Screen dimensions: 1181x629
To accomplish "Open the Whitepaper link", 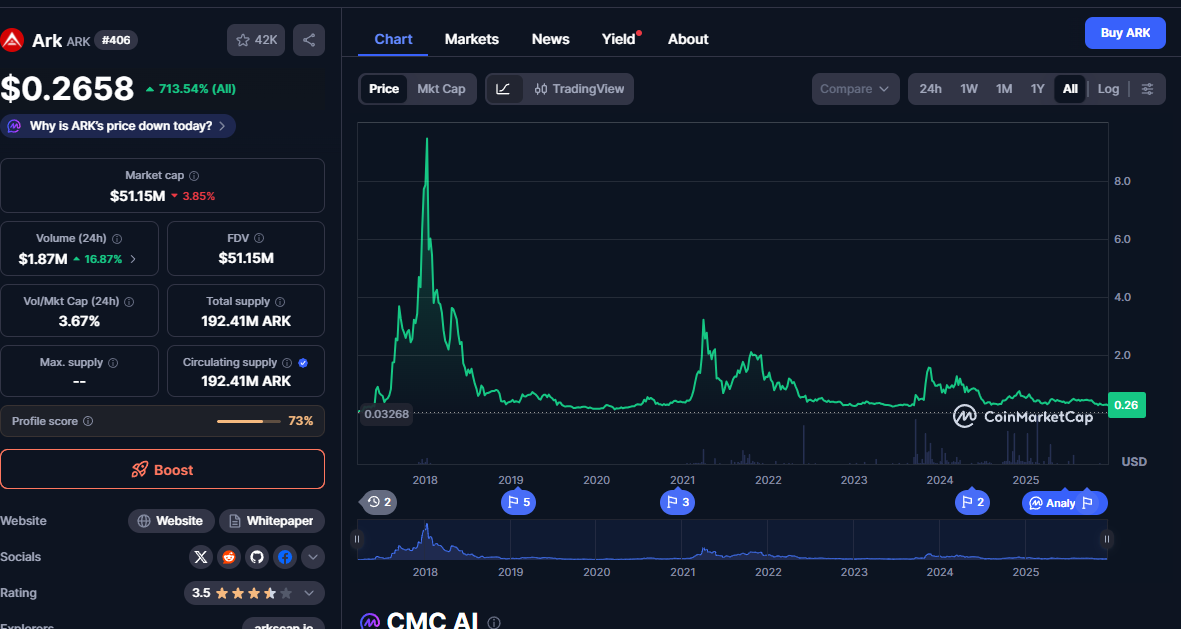I will (272, 521).
